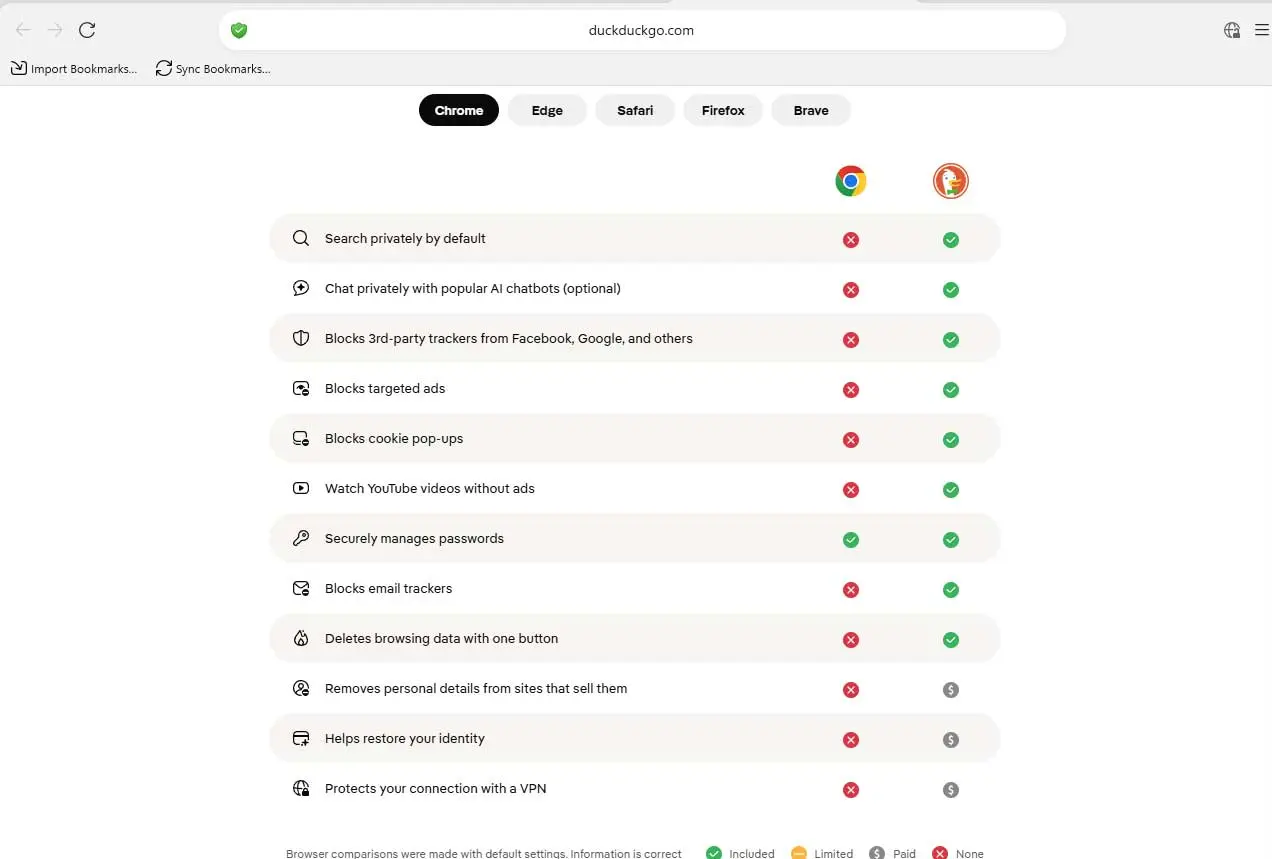Open the hamburger menu in browser toolbar
The image size is (1272, 859).
click(1261, 30)
